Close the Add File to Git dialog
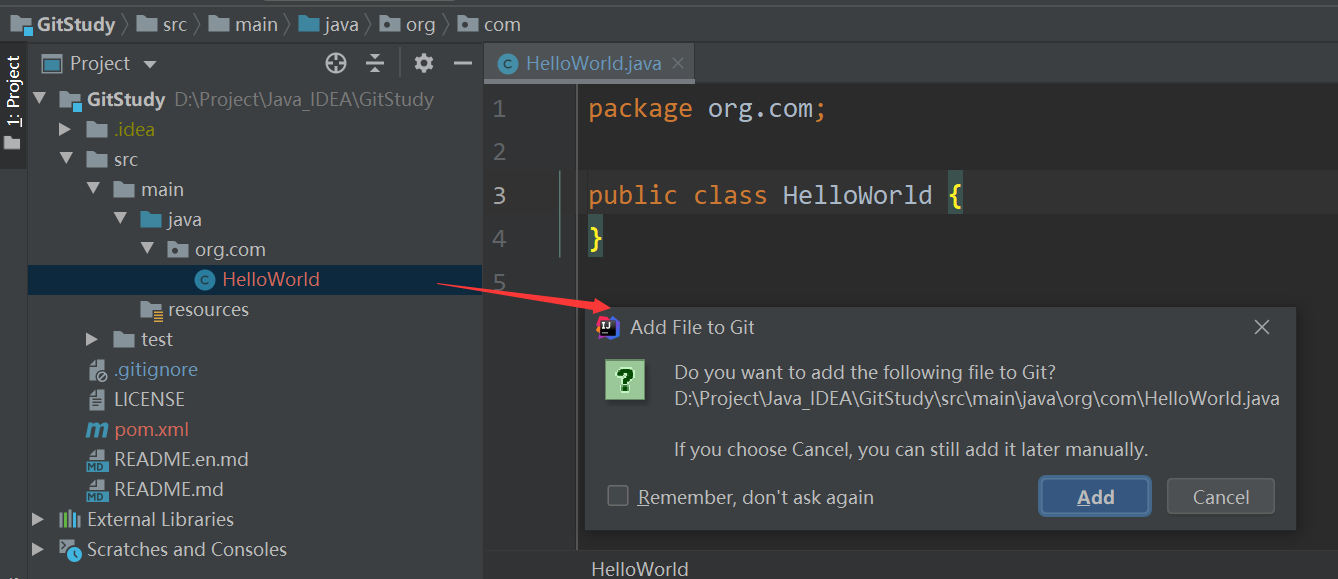The width and height of the screenshot is (1338, 579). (x=1262, y=327)
